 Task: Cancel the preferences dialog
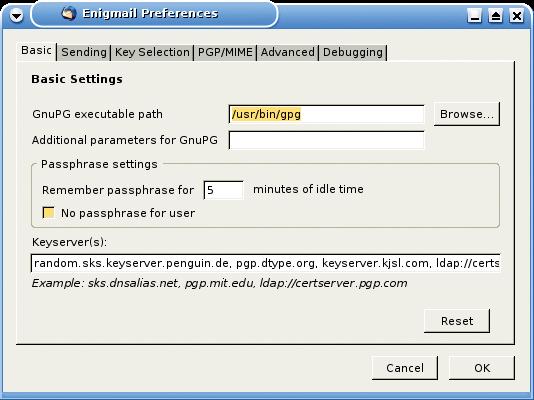click(x=405, y=368)
